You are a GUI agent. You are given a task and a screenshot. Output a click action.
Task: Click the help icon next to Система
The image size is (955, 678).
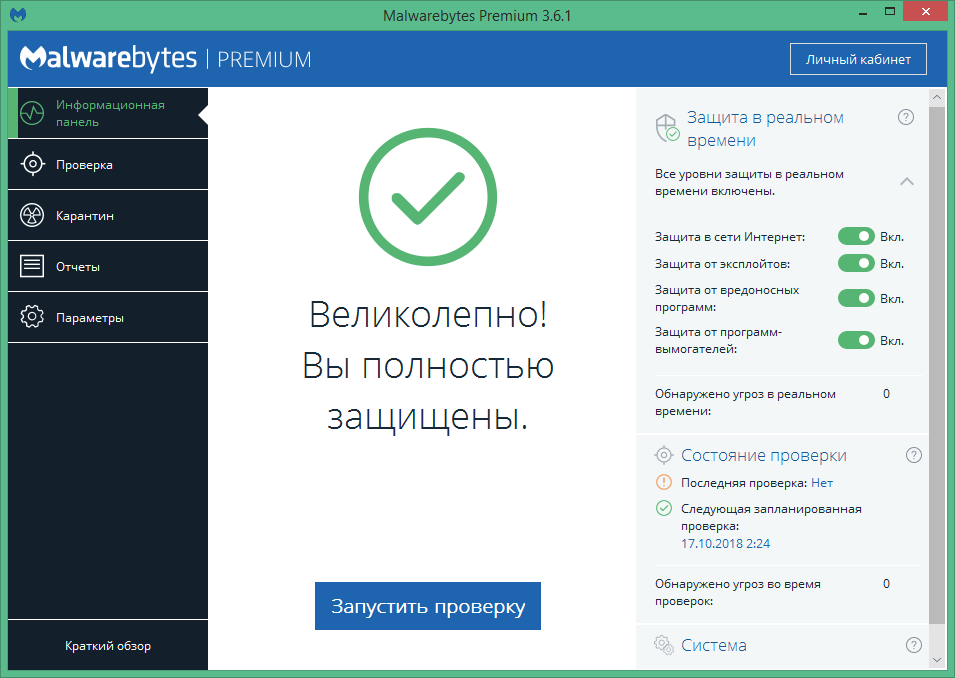click(x=913, y=645)
